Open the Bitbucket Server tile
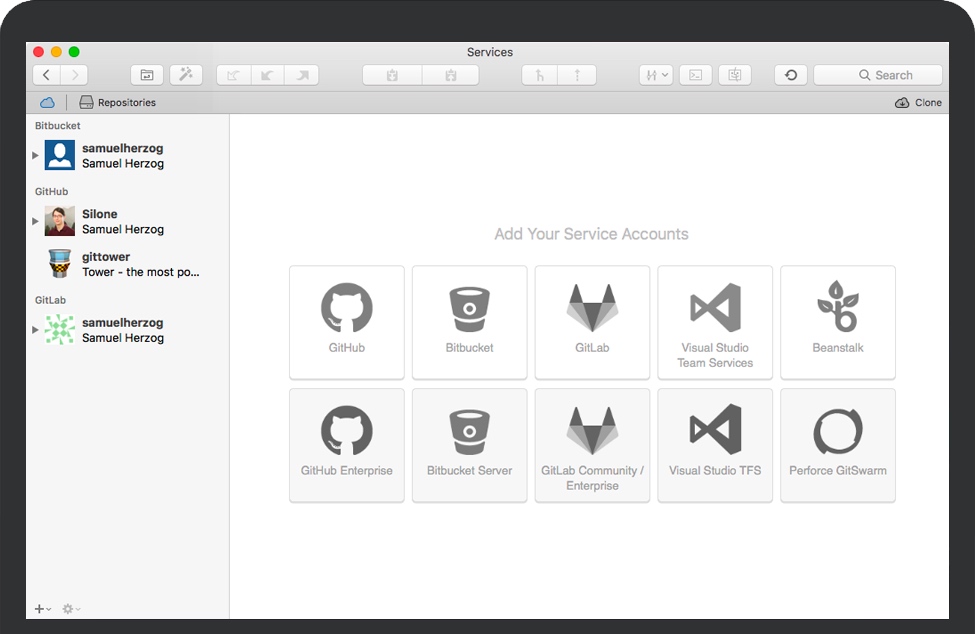 [469, 444]
